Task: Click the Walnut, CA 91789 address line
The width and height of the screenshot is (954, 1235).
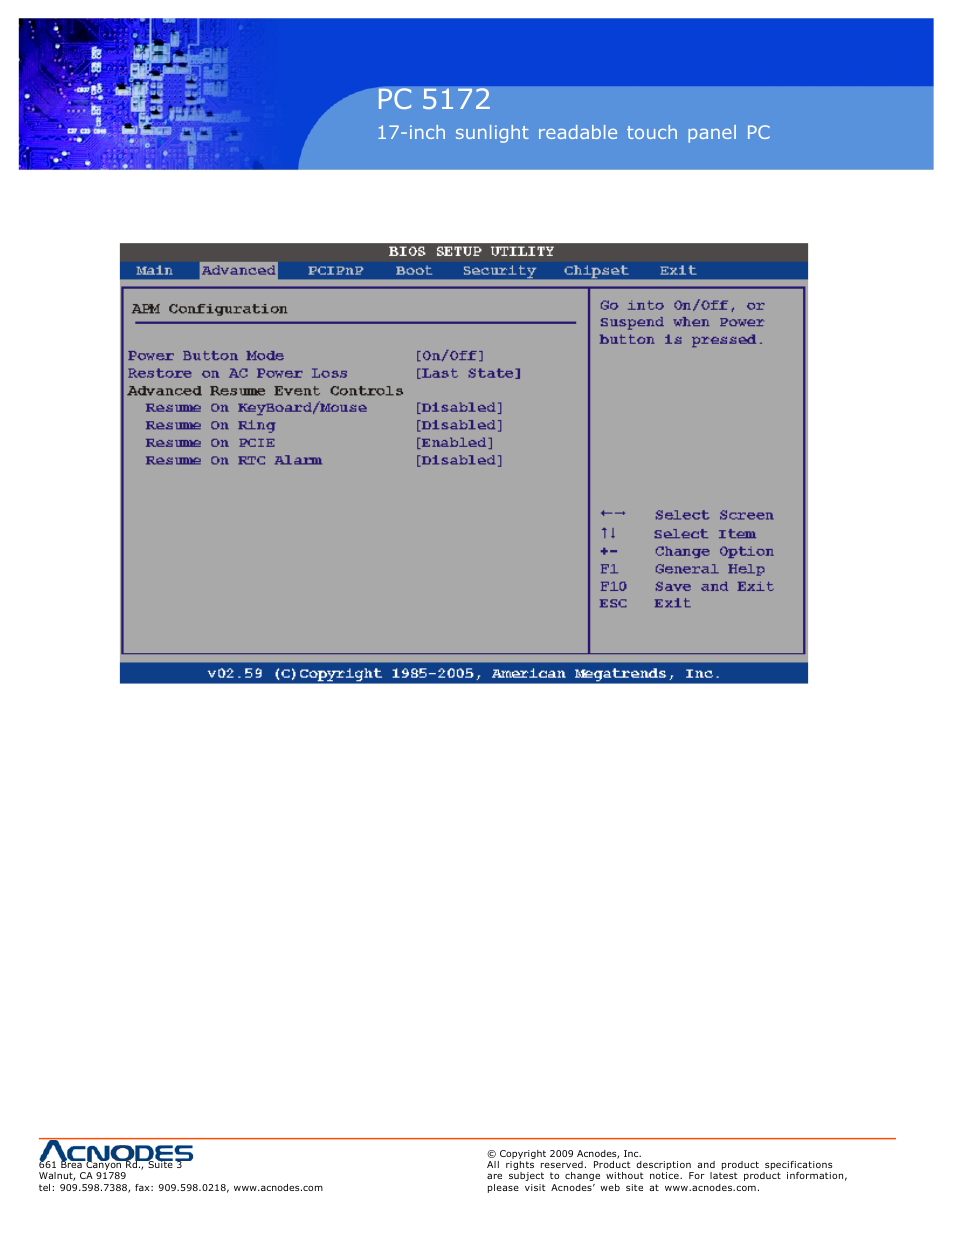Action: tap(83, 1176)
